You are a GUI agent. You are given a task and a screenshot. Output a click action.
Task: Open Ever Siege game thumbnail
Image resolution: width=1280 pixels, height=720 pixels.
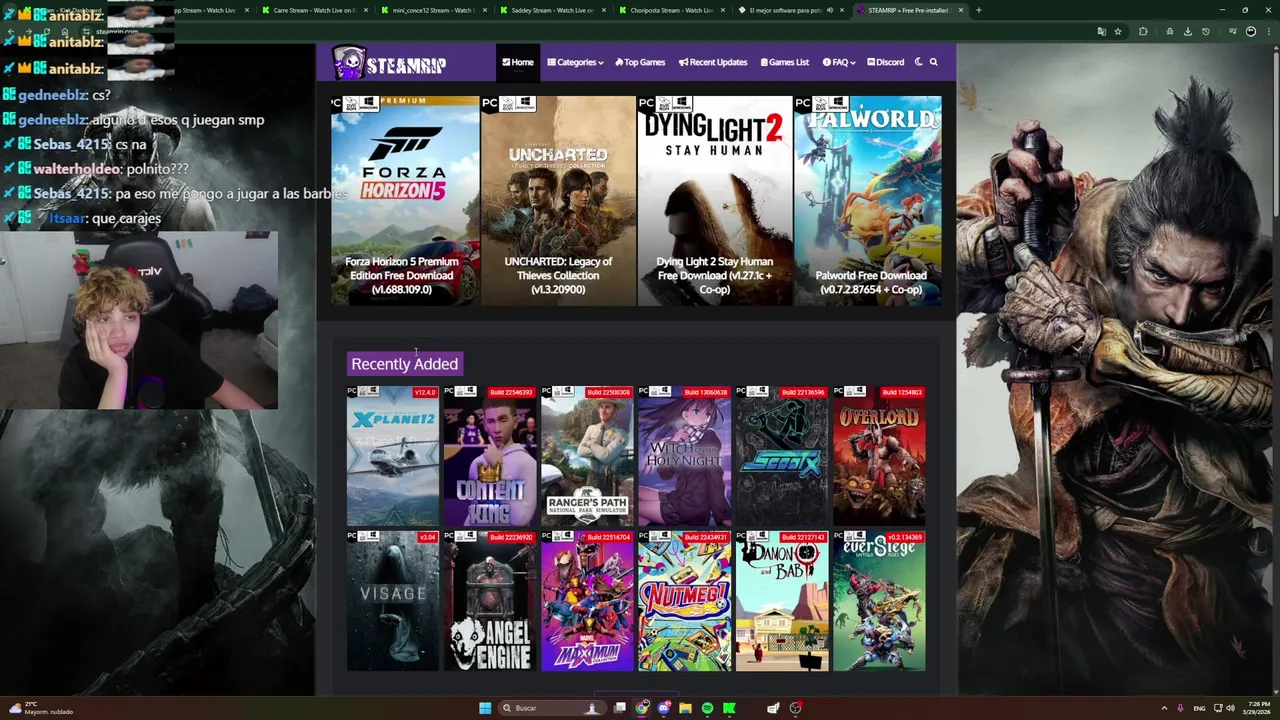[x=879, y=601]
